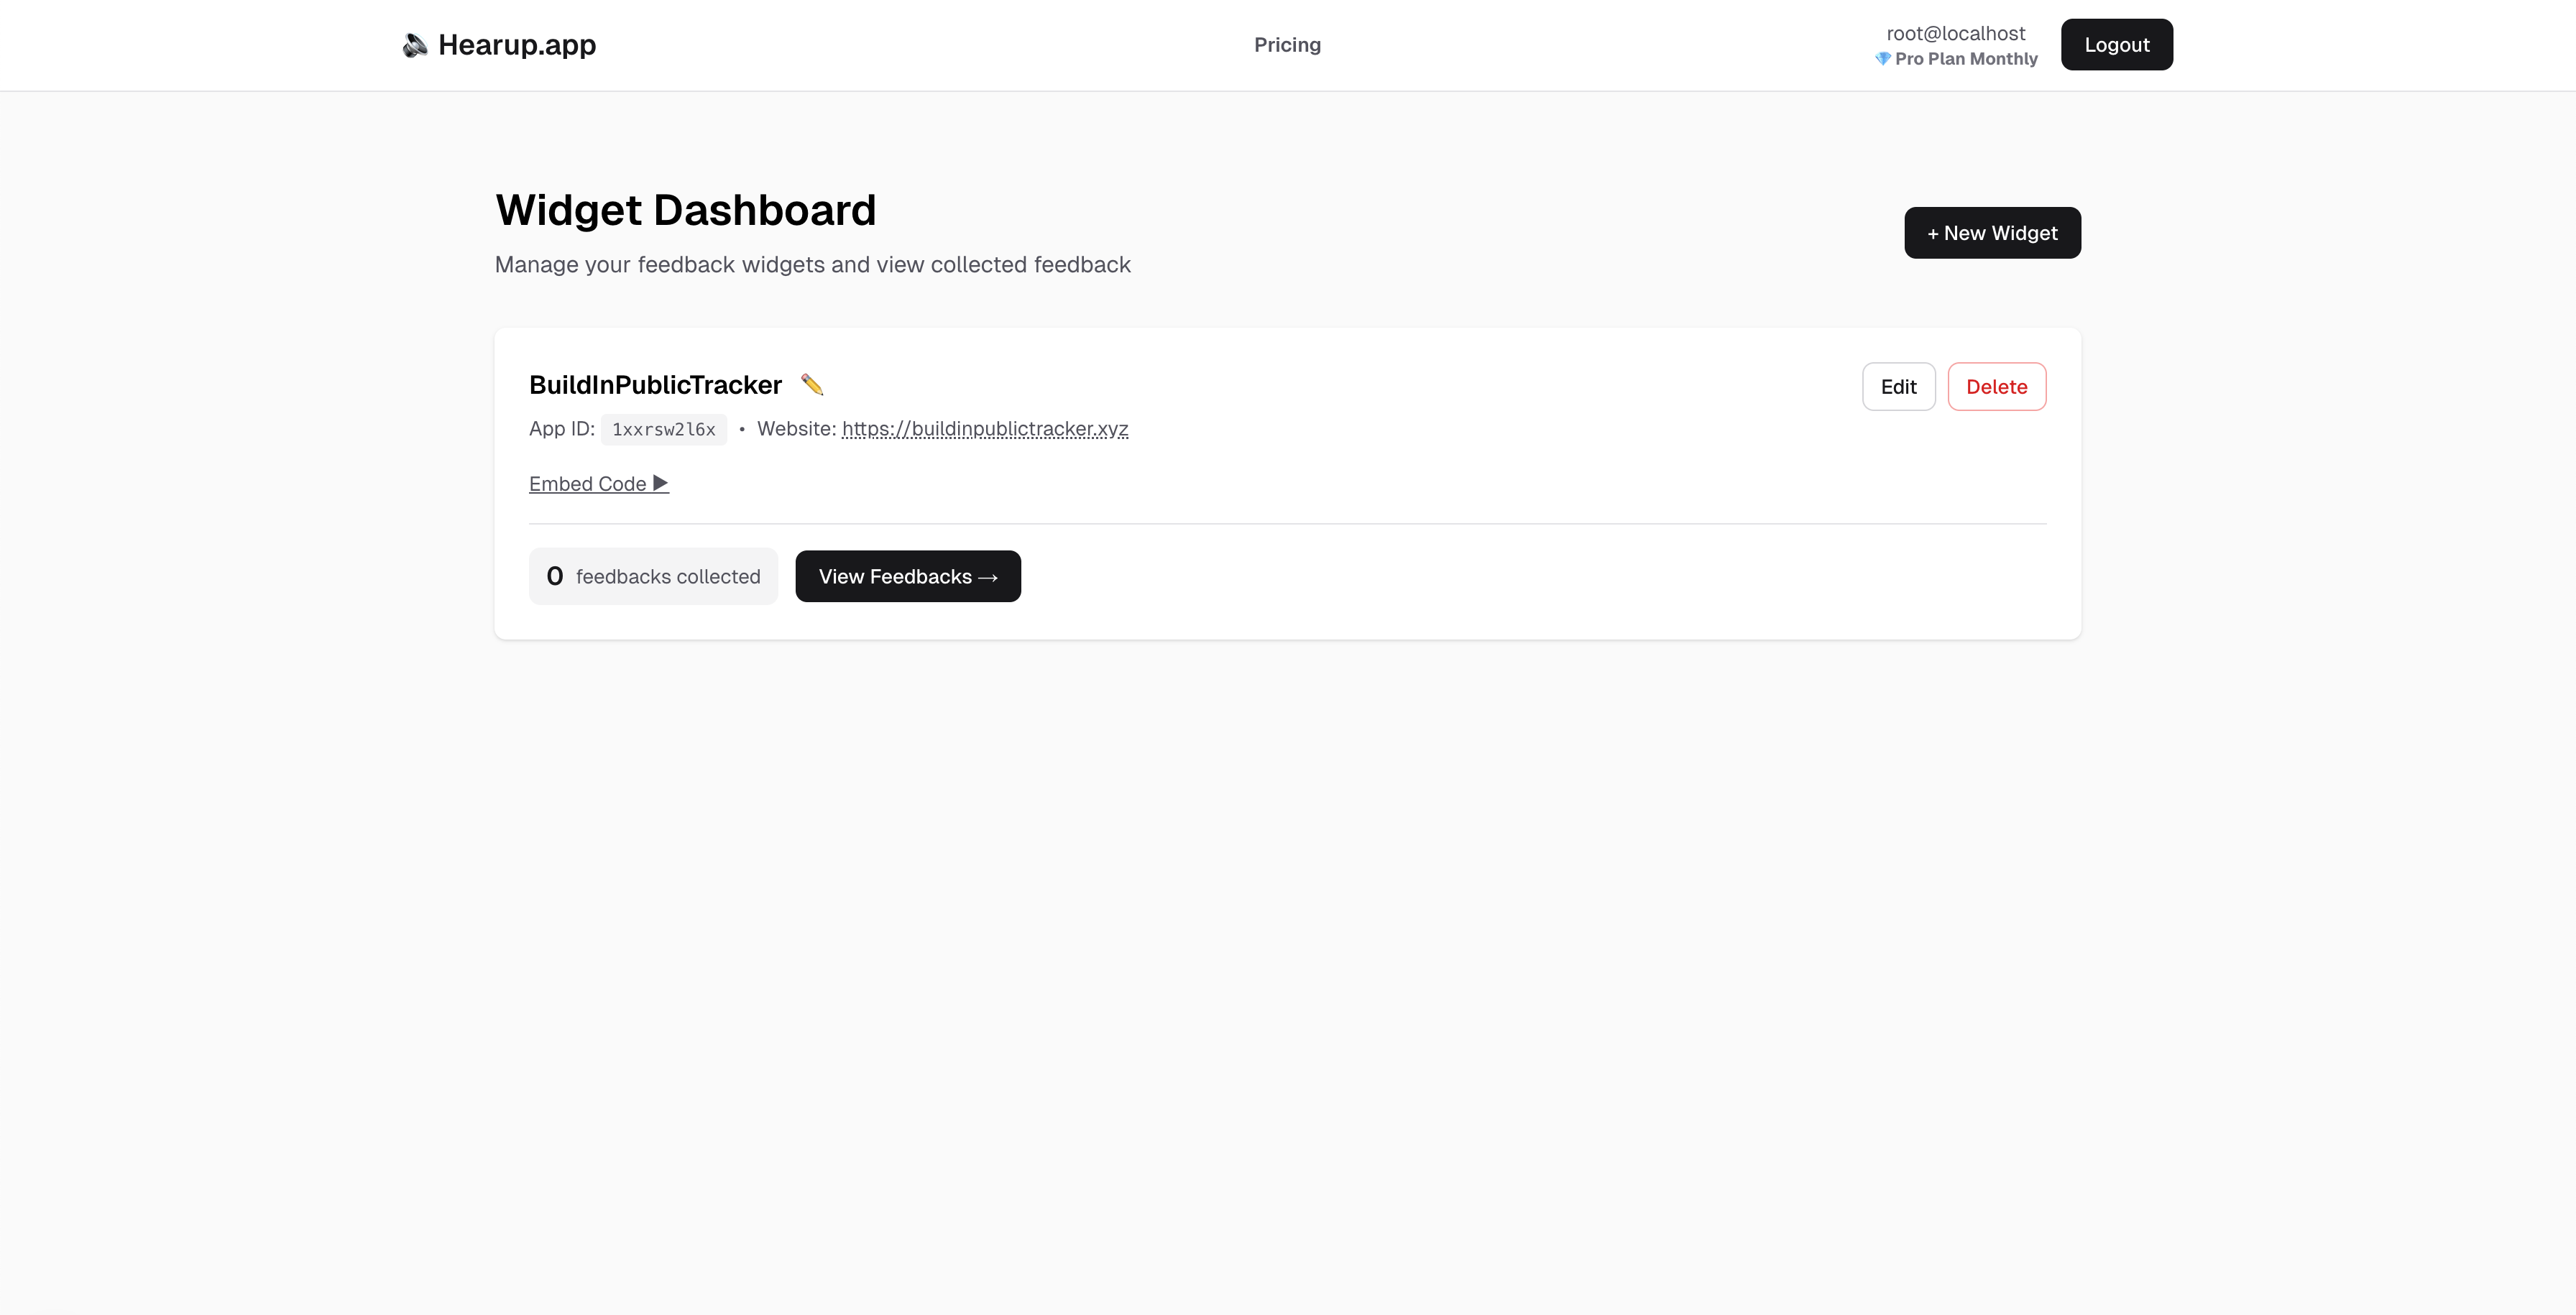
Task: Create a new widget with + New Widget
Action: point(1991,232)
